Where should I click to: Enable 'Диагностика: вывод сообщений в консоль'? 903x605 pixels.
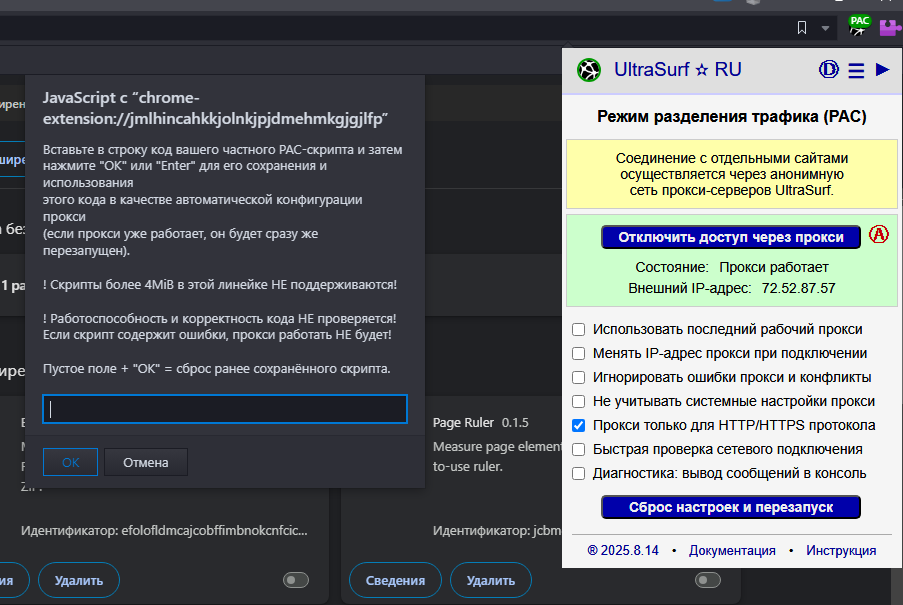tap(578, 474)
